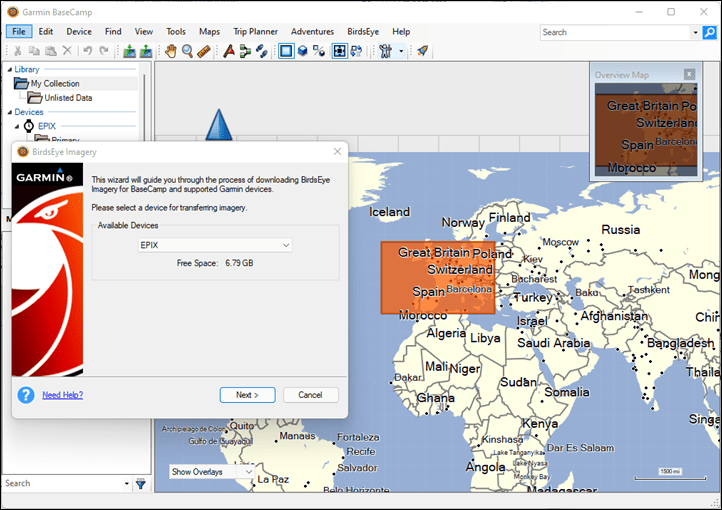Click the top Search input field
722x510 pixels.
coord(616,32)
